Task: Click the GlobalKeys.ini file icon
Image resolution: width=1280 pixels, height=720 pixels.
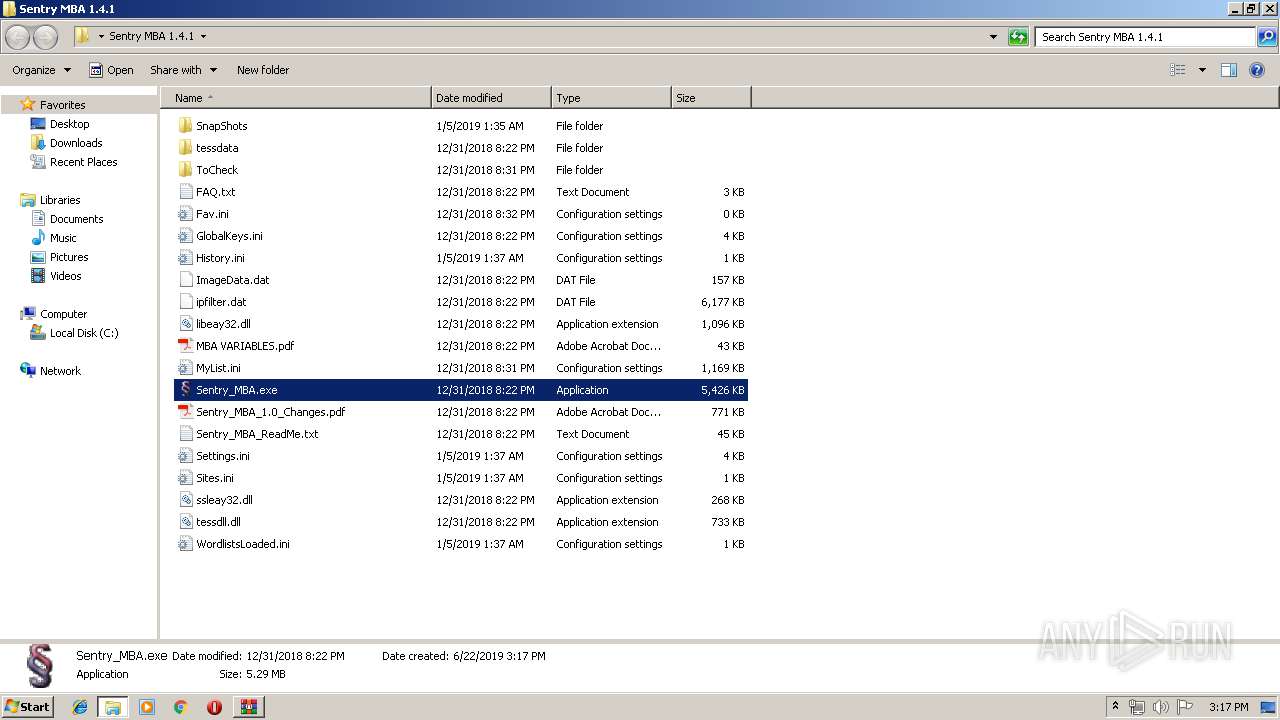Action: pyautogui.click(x=185, y=236)
